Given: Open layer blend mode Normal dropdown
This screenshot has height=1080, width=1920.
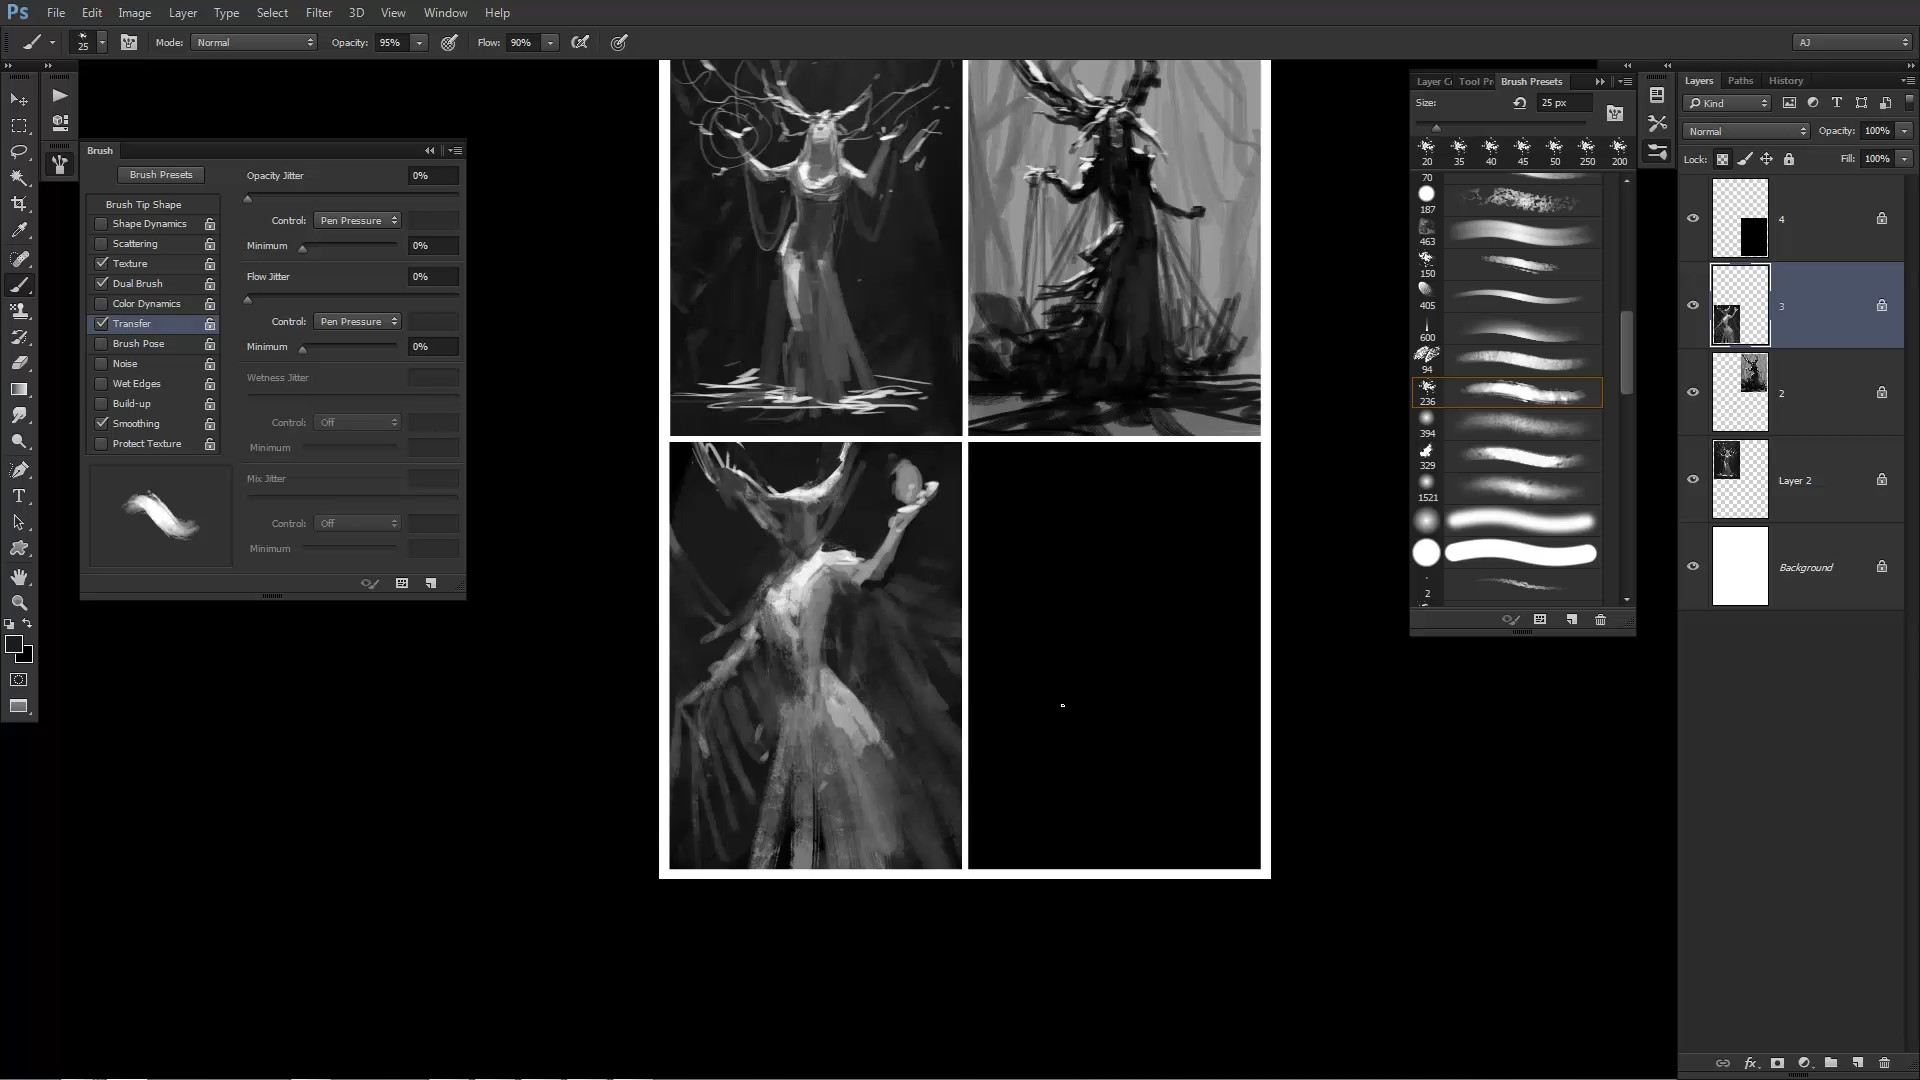Looking at the screenshot, I should [1745, 131].
